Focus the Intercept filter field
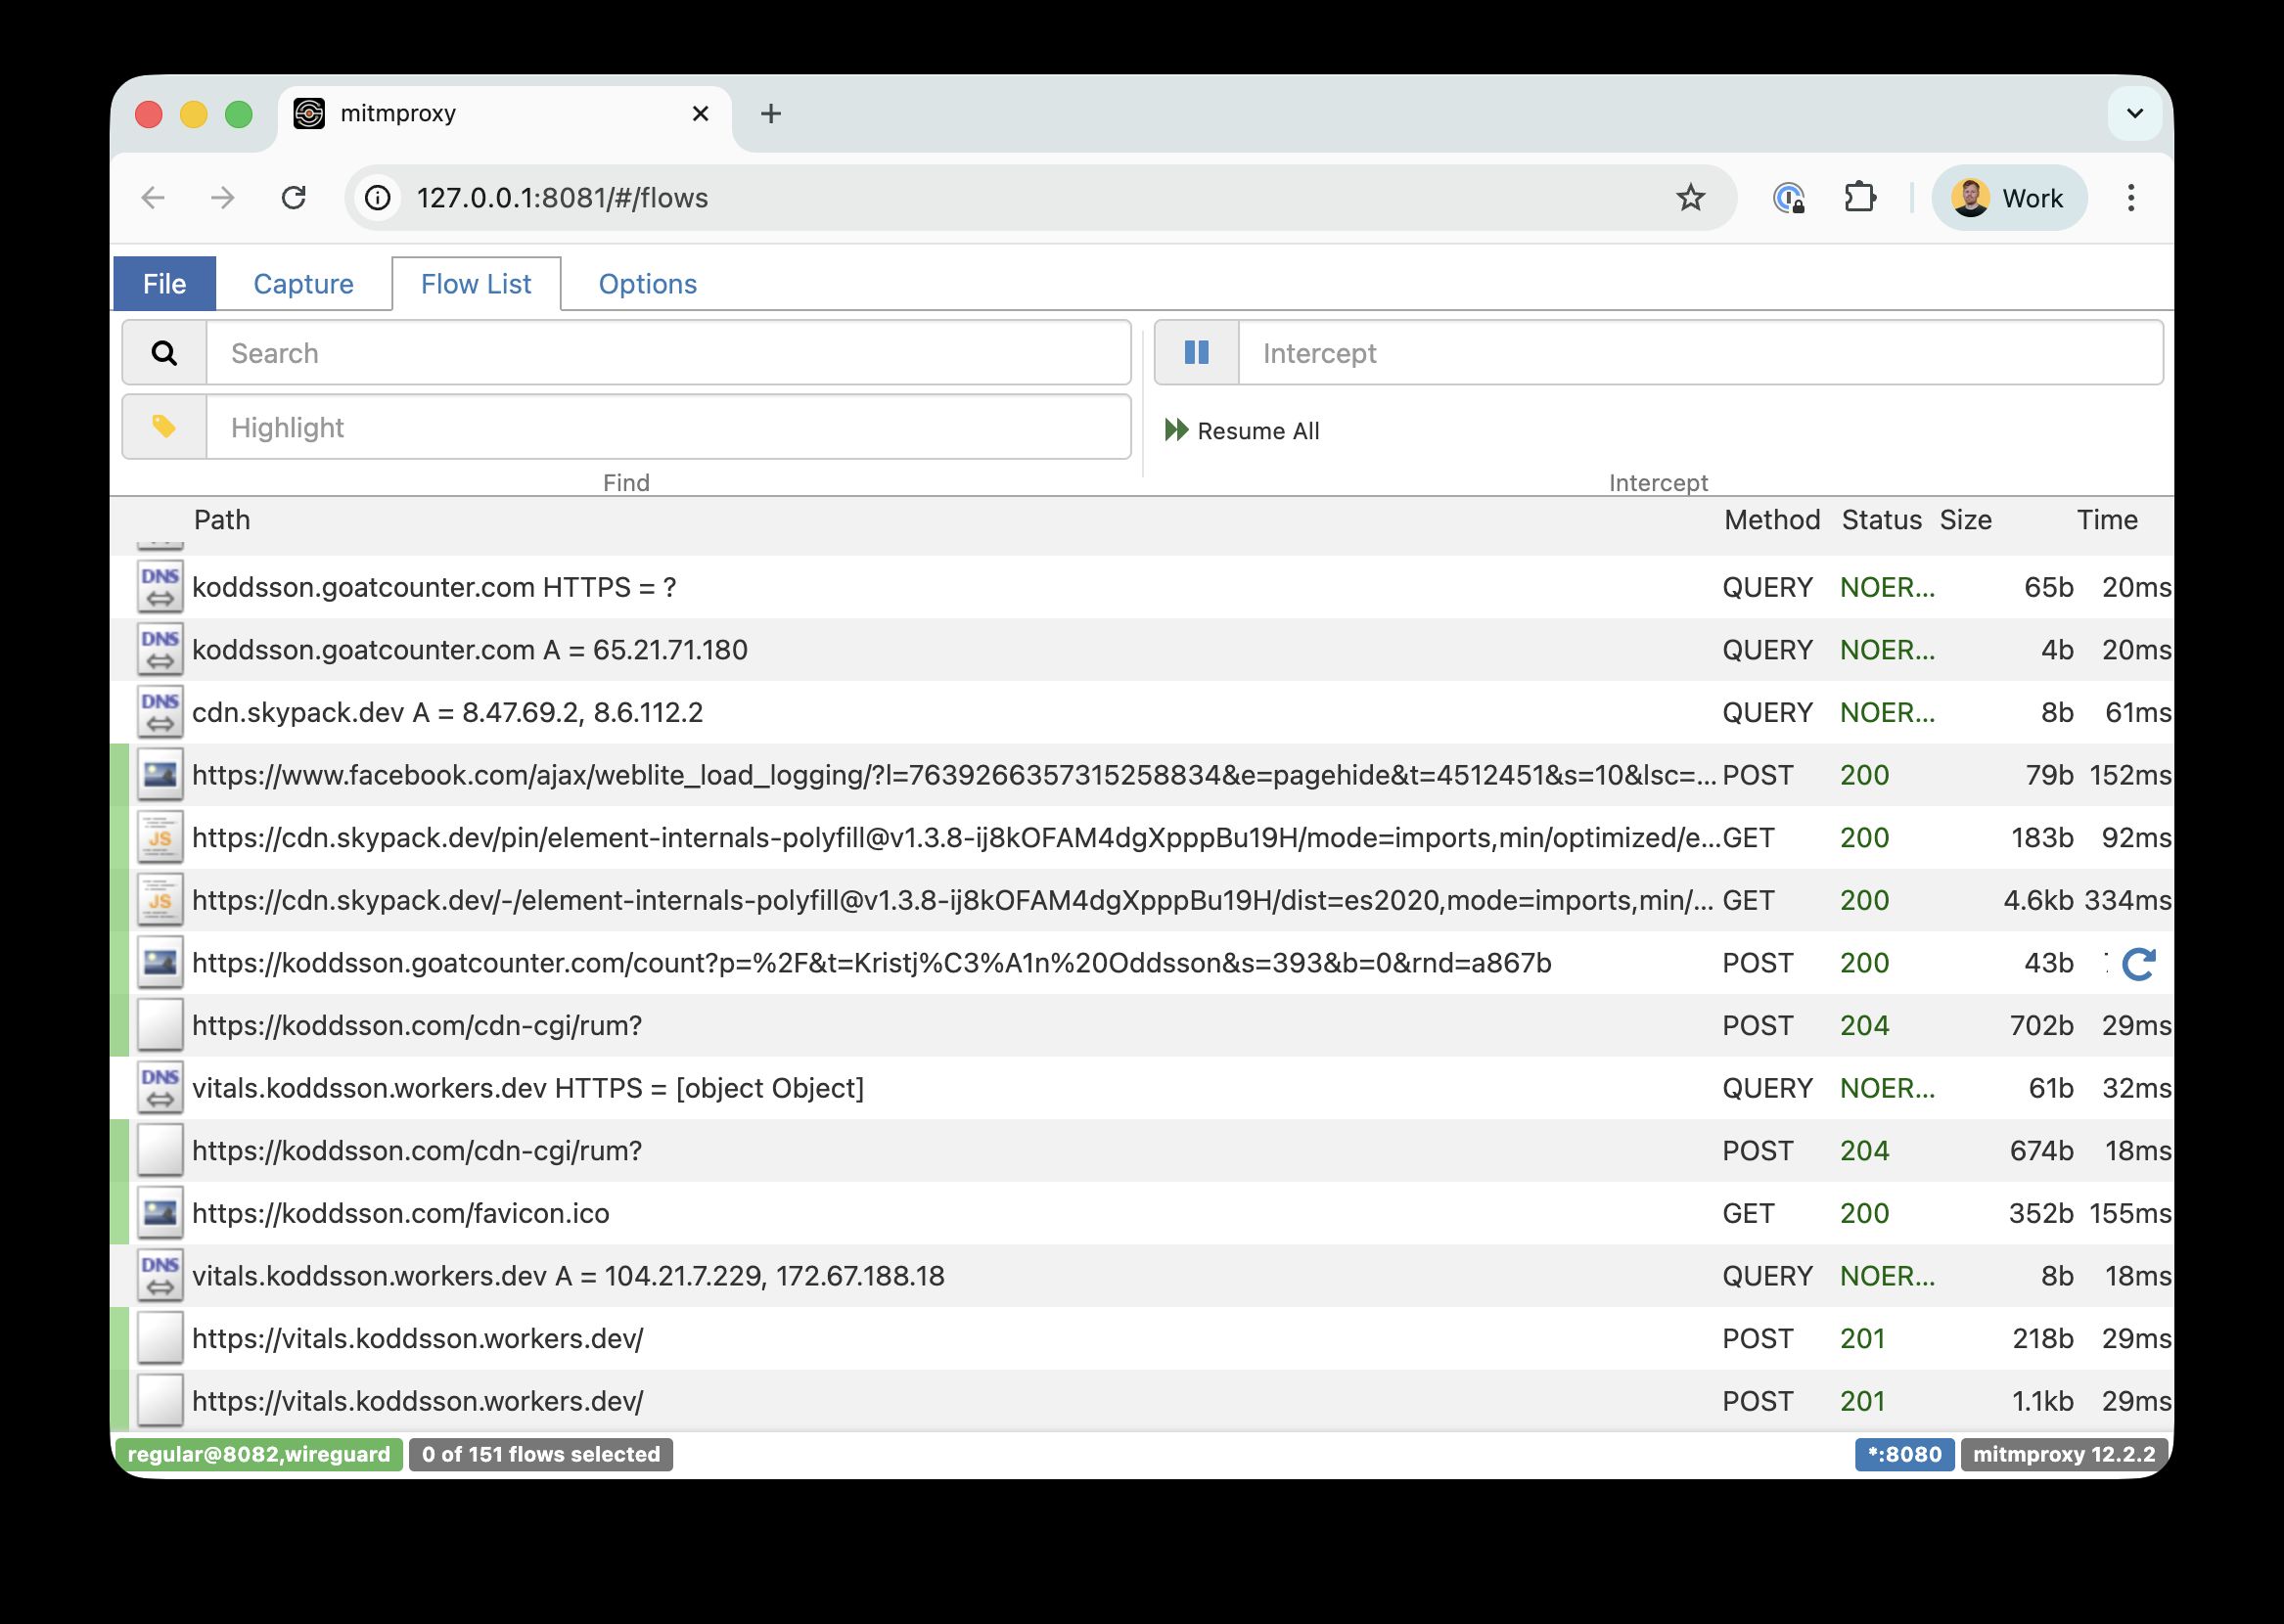Image resolution: width=2284 pixels, height=1624 pixels. click(1700, 353)
